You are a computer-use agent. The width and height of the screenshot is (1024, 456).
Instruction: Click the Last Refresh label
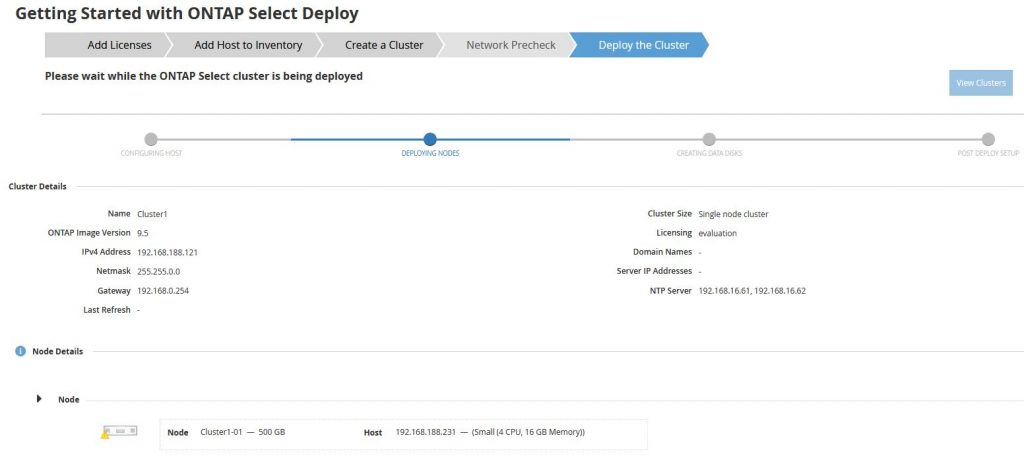coord(107,310)
